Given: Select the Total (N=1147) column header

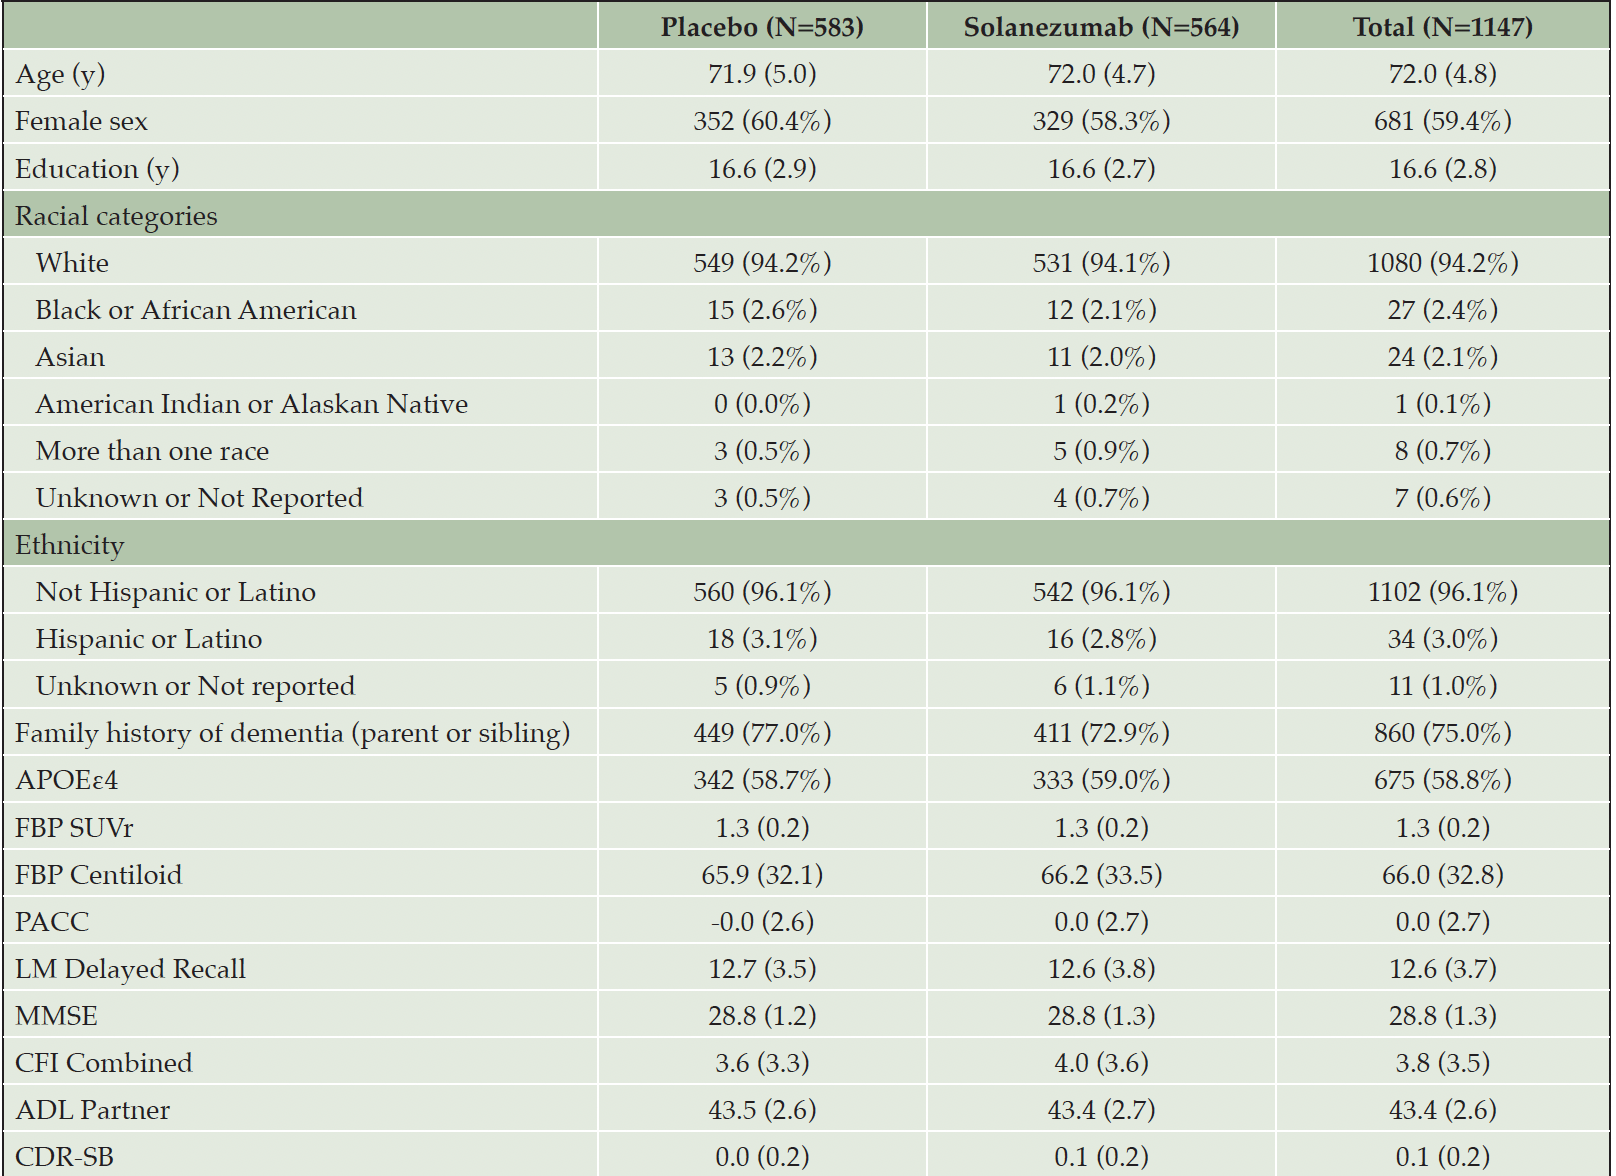Looking at the screenshot, I should (1442, 27).
